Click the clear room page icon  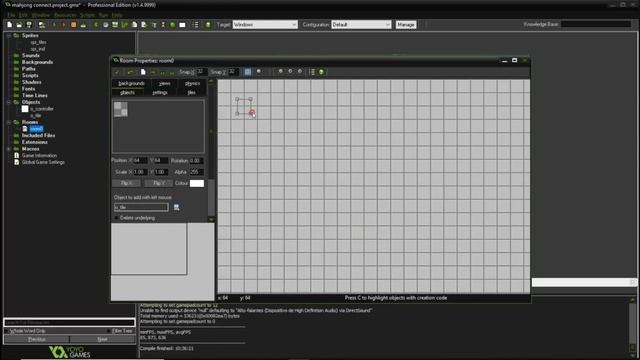[143, 72]
